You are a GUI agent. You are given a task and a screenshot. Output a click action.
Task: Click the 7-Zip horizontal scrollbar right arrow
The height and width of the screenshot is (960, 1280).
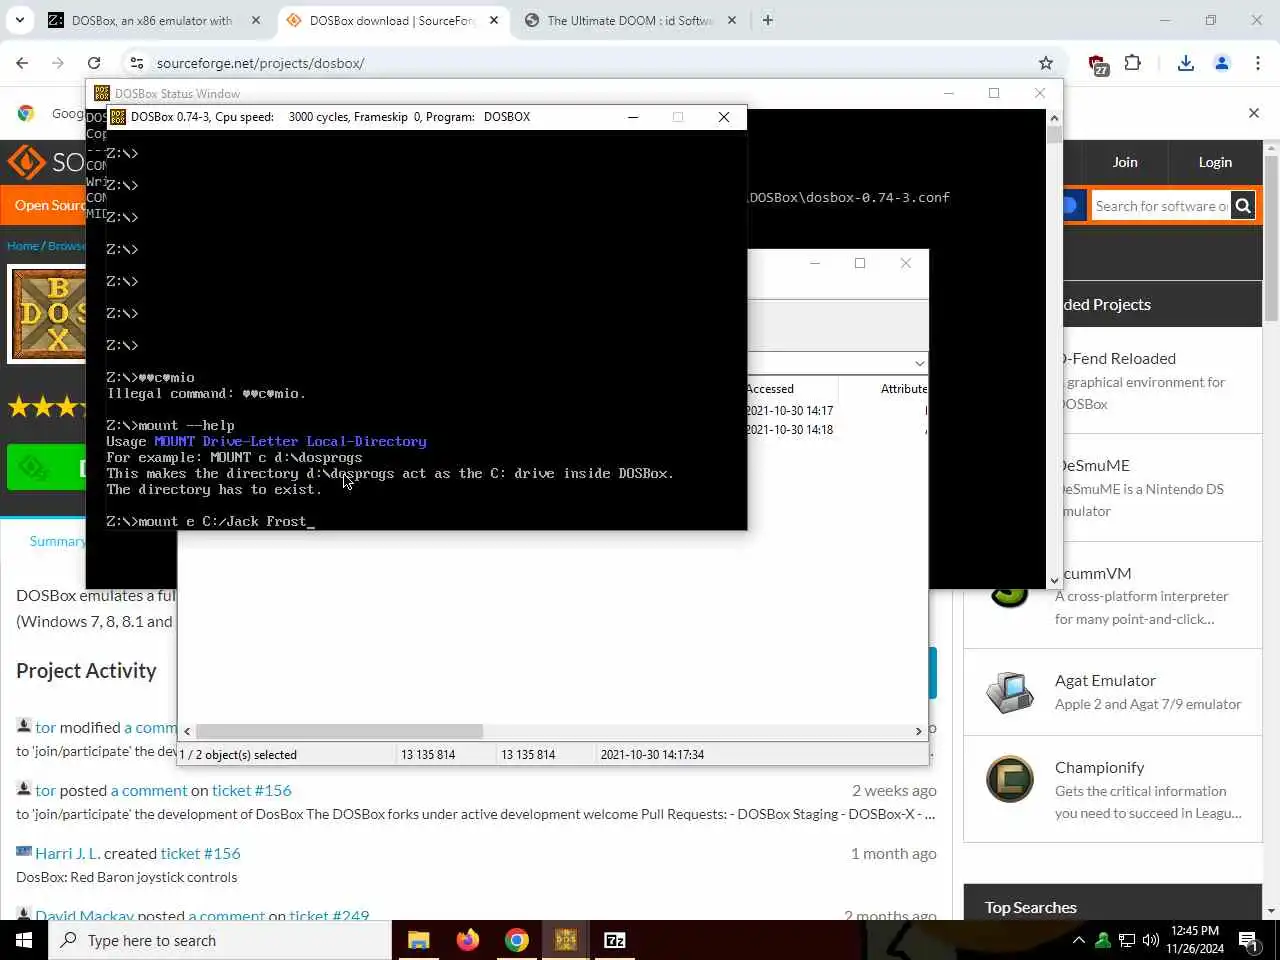919,731
